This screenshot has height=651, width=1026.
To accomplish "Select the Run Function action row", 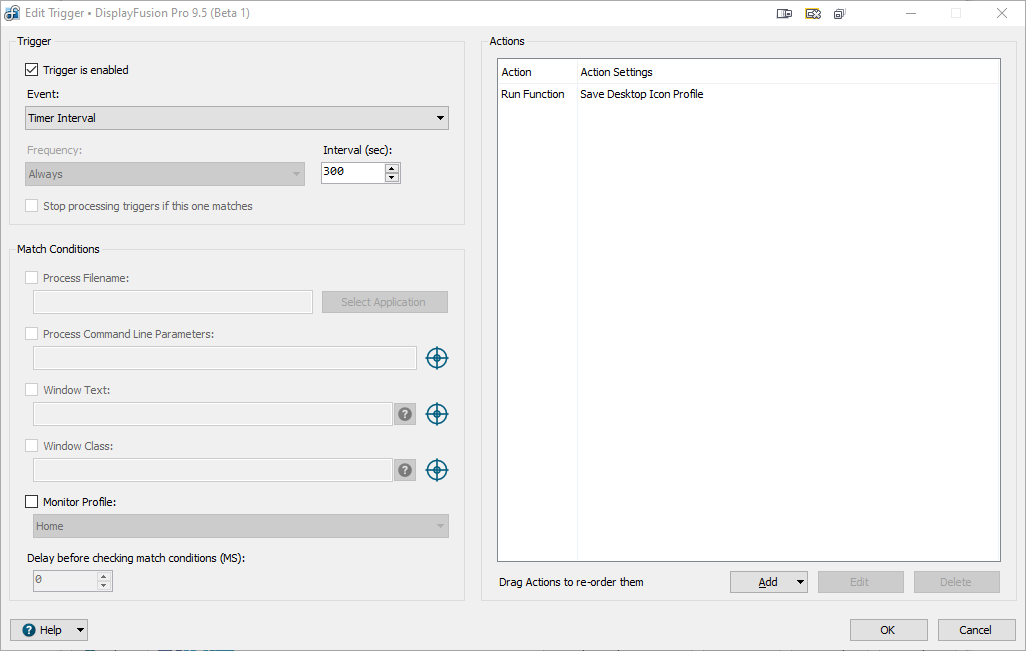I will 533,94.
